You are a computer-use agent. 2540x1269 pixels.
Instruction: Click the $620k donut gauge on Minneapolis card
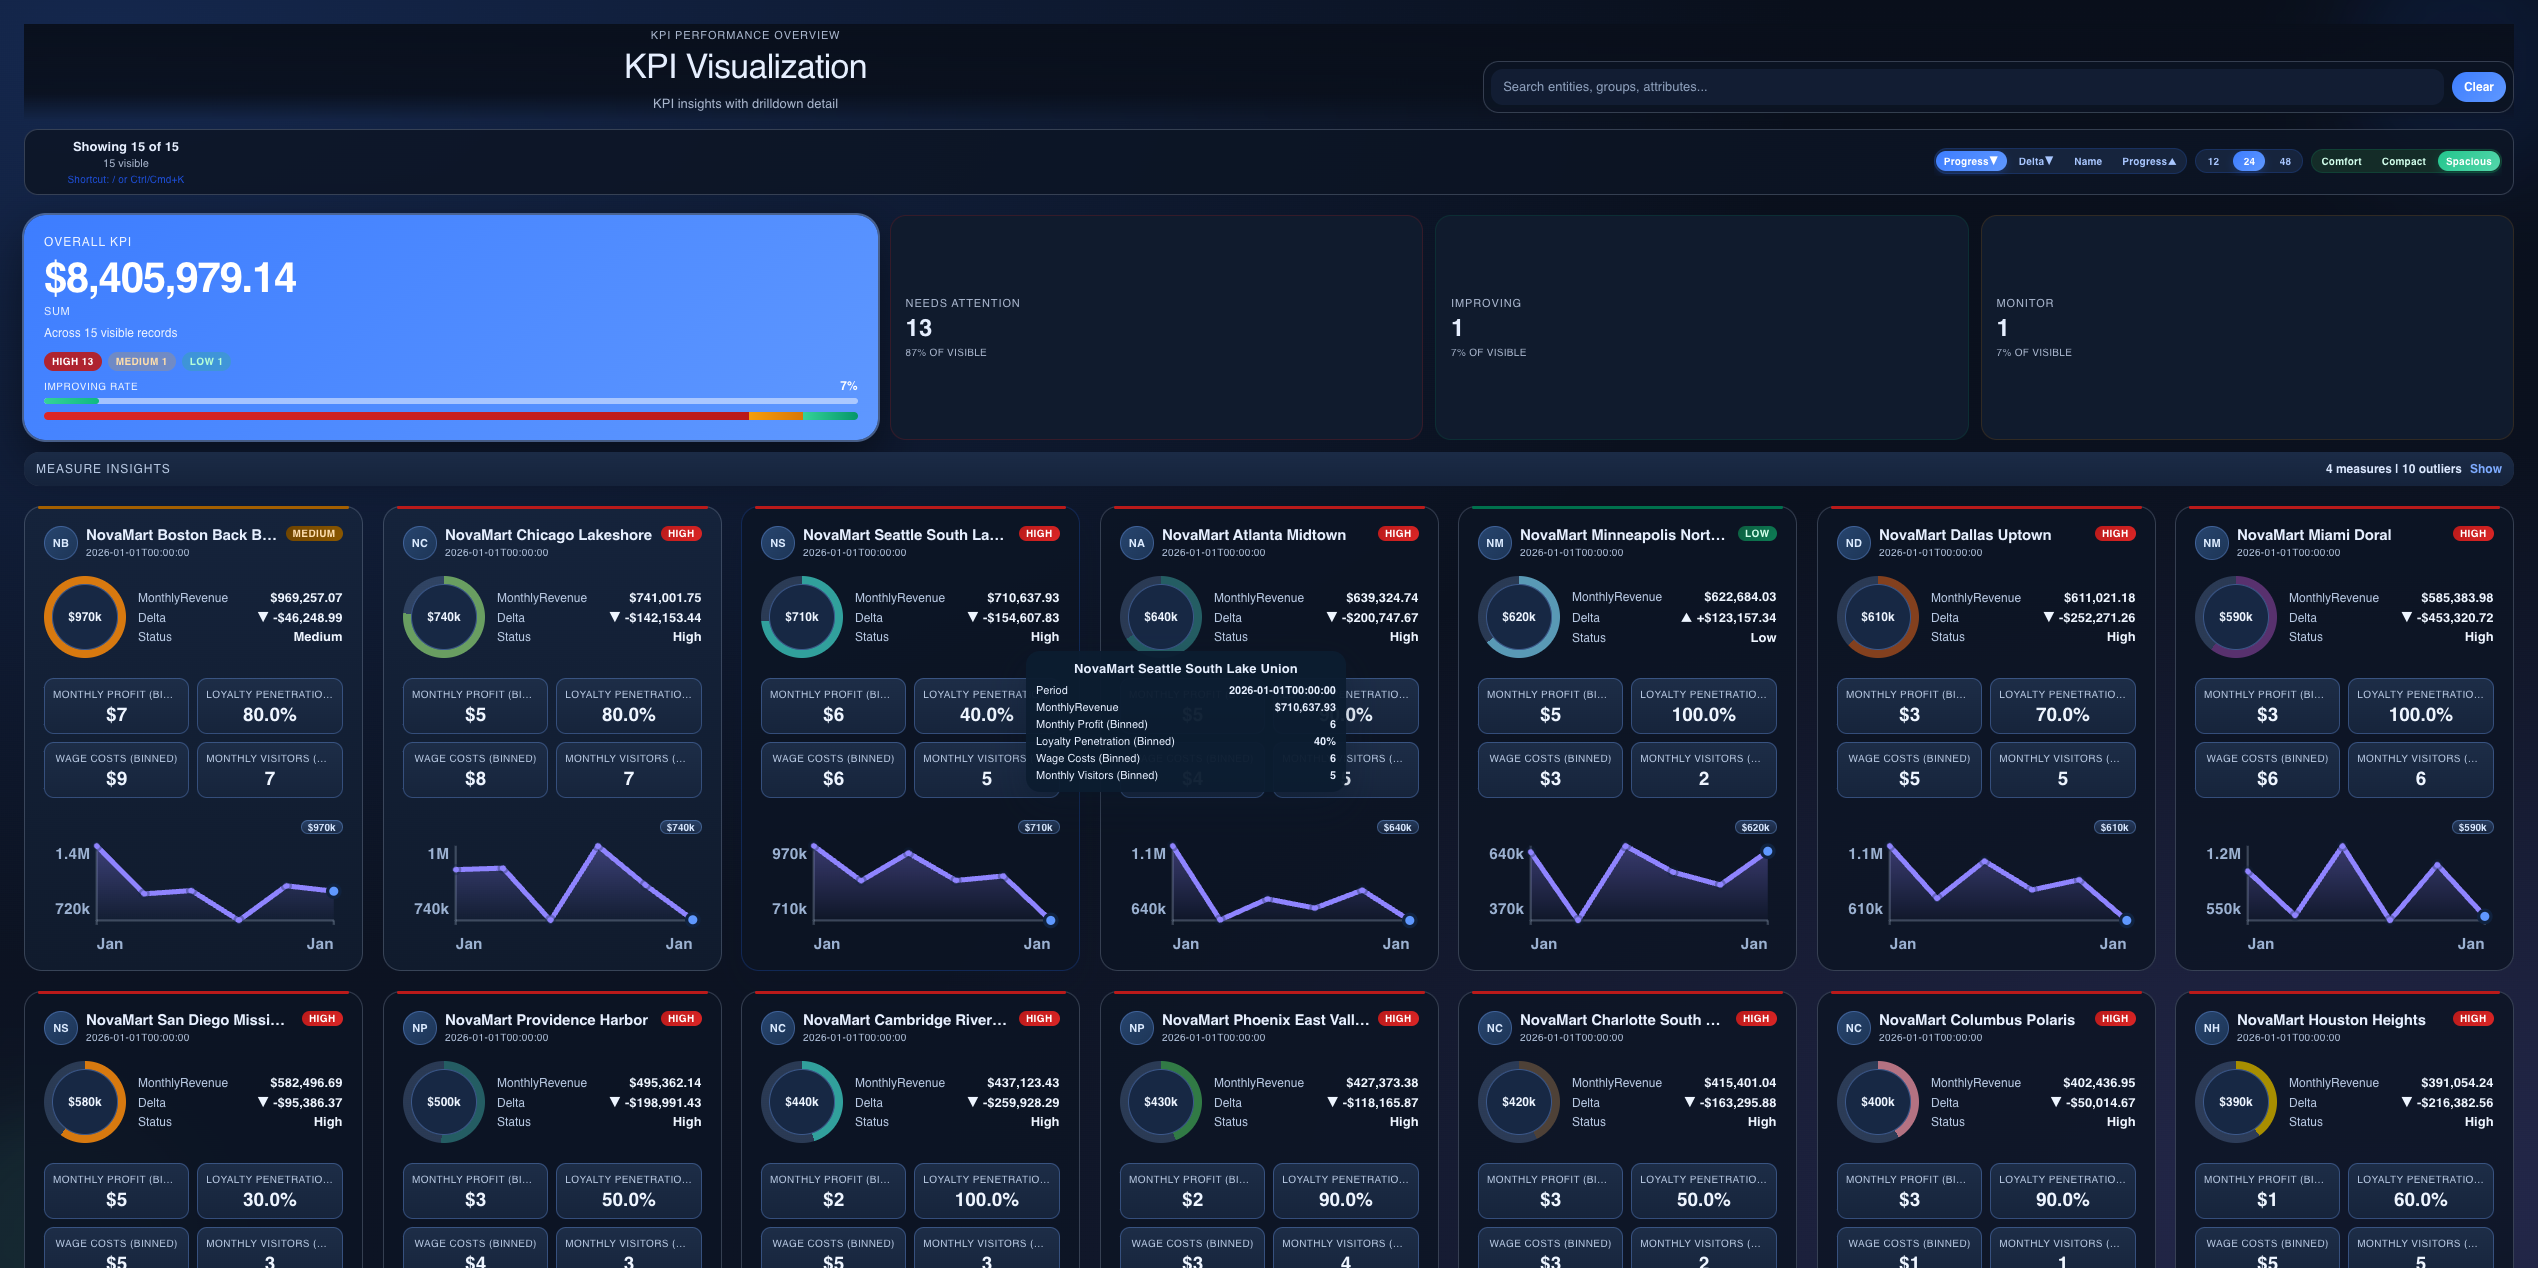[x=1519, y=617]
